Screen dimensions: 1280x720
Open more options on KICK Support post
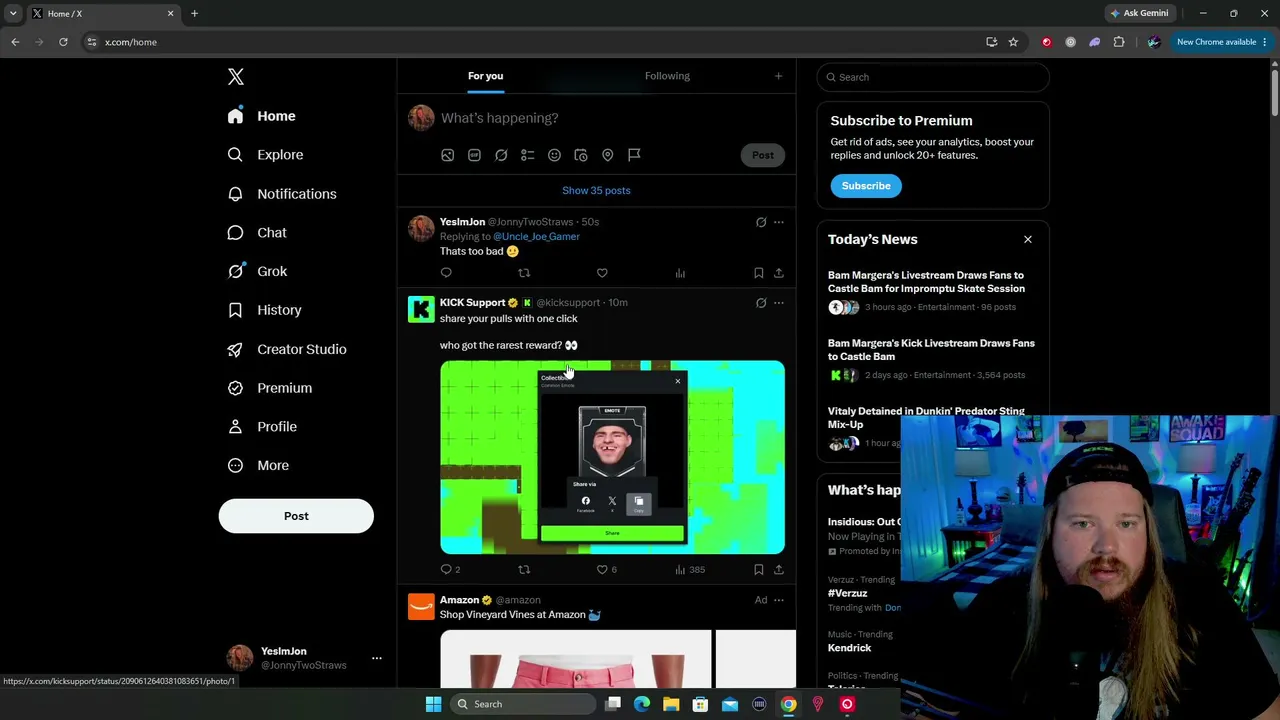(779, 303)
